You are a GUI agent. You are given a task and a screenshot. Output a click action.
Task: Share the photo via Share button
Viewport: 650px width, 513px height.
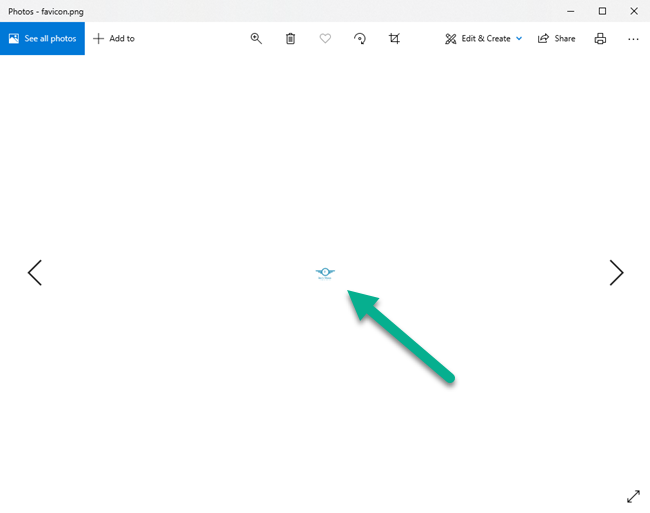556,39
